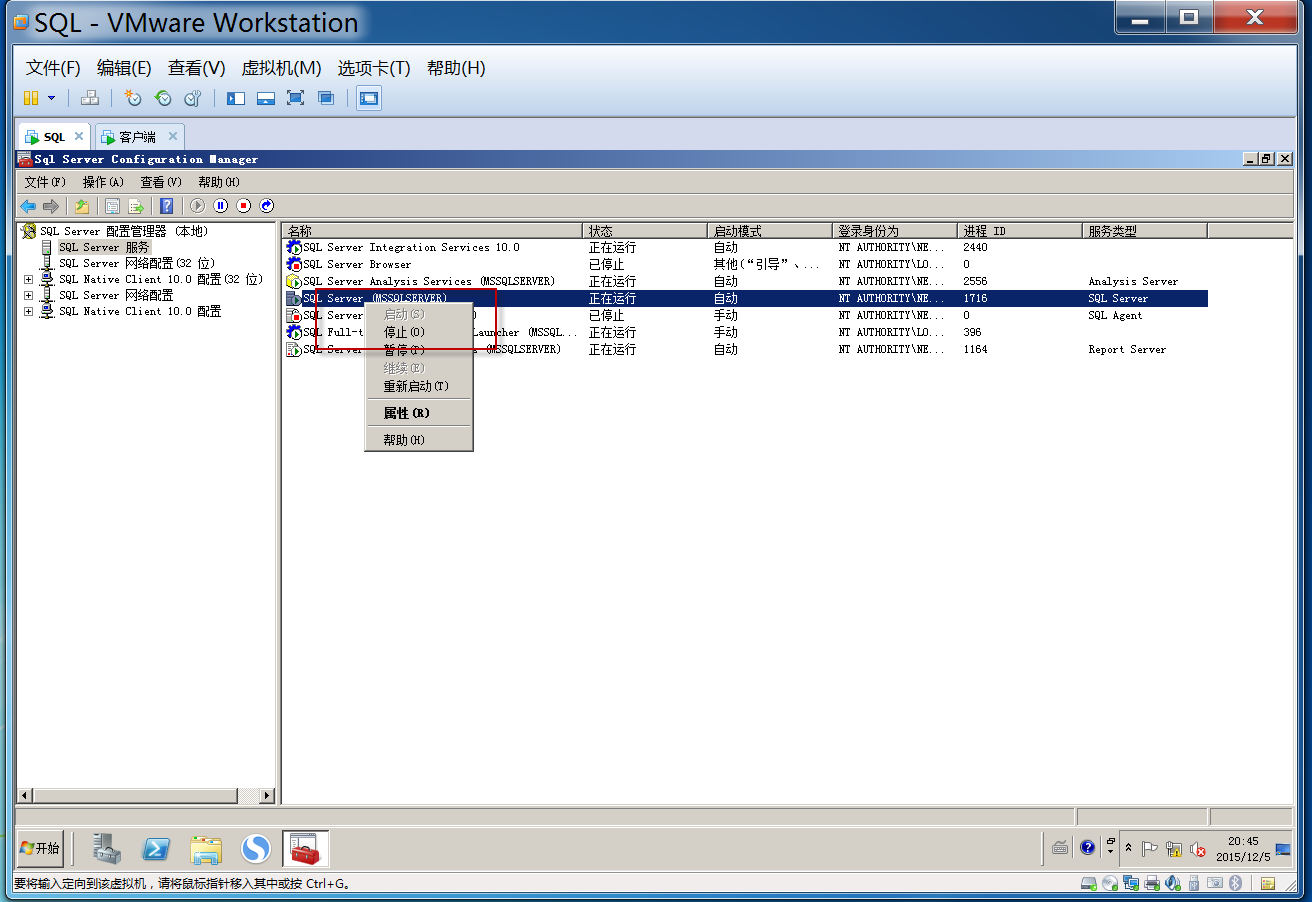Expand the last SQL Native Client 10.0 配置 node

(x=28, y=312)
